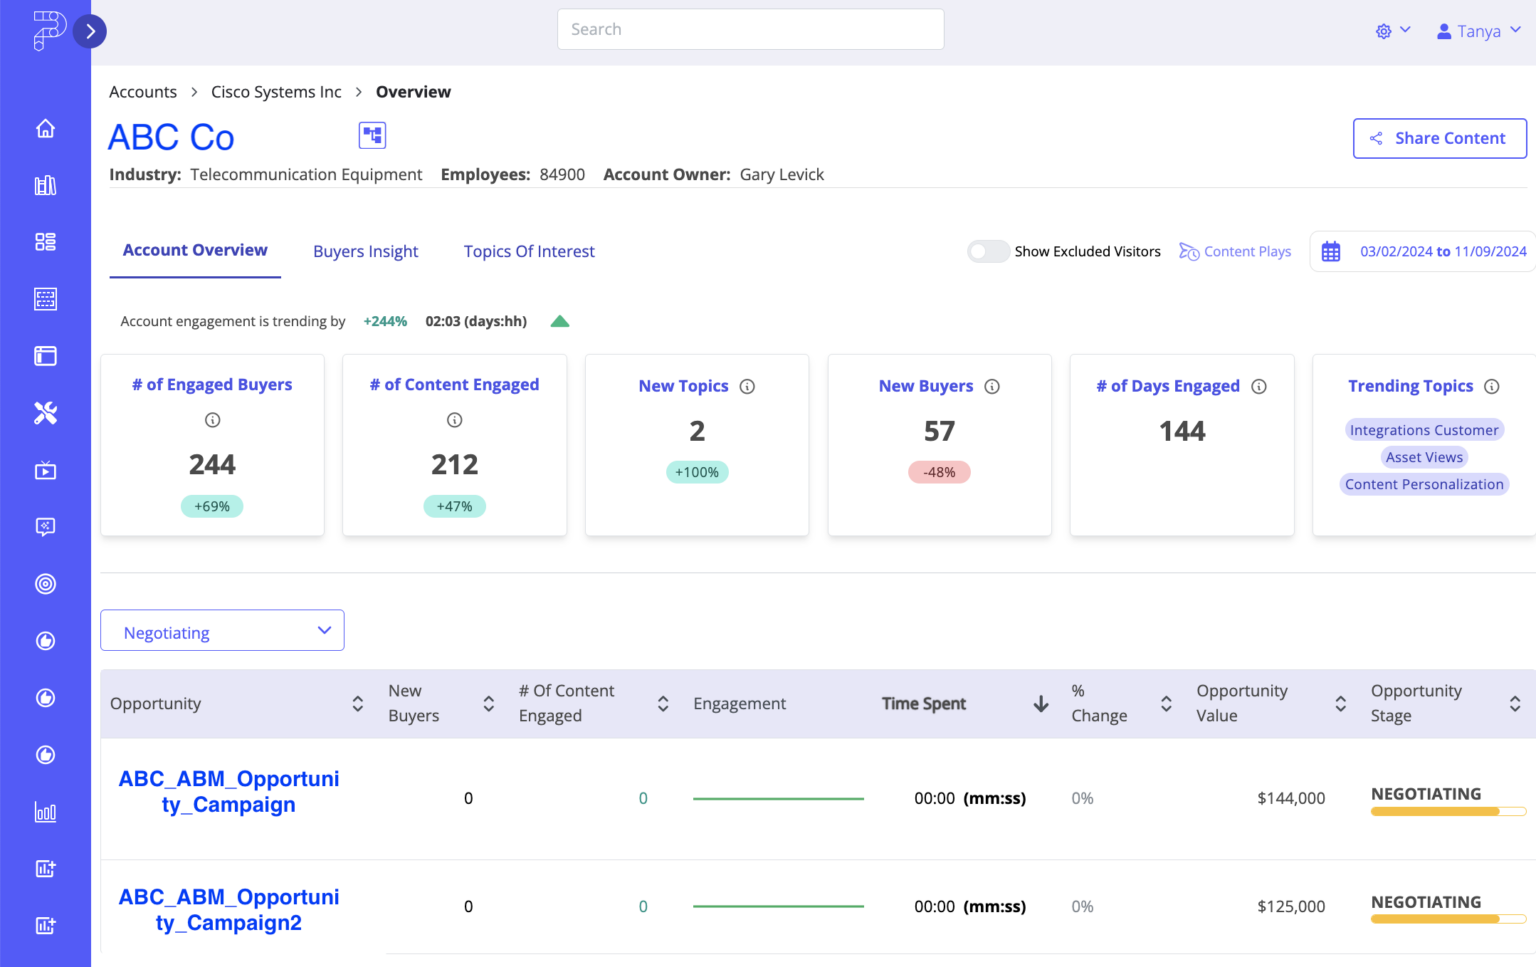Click the account hierarchy icon beside ABC Co
Image resolution: width=1536 pixels, height=967 pixels.
[x=372, y=136]
